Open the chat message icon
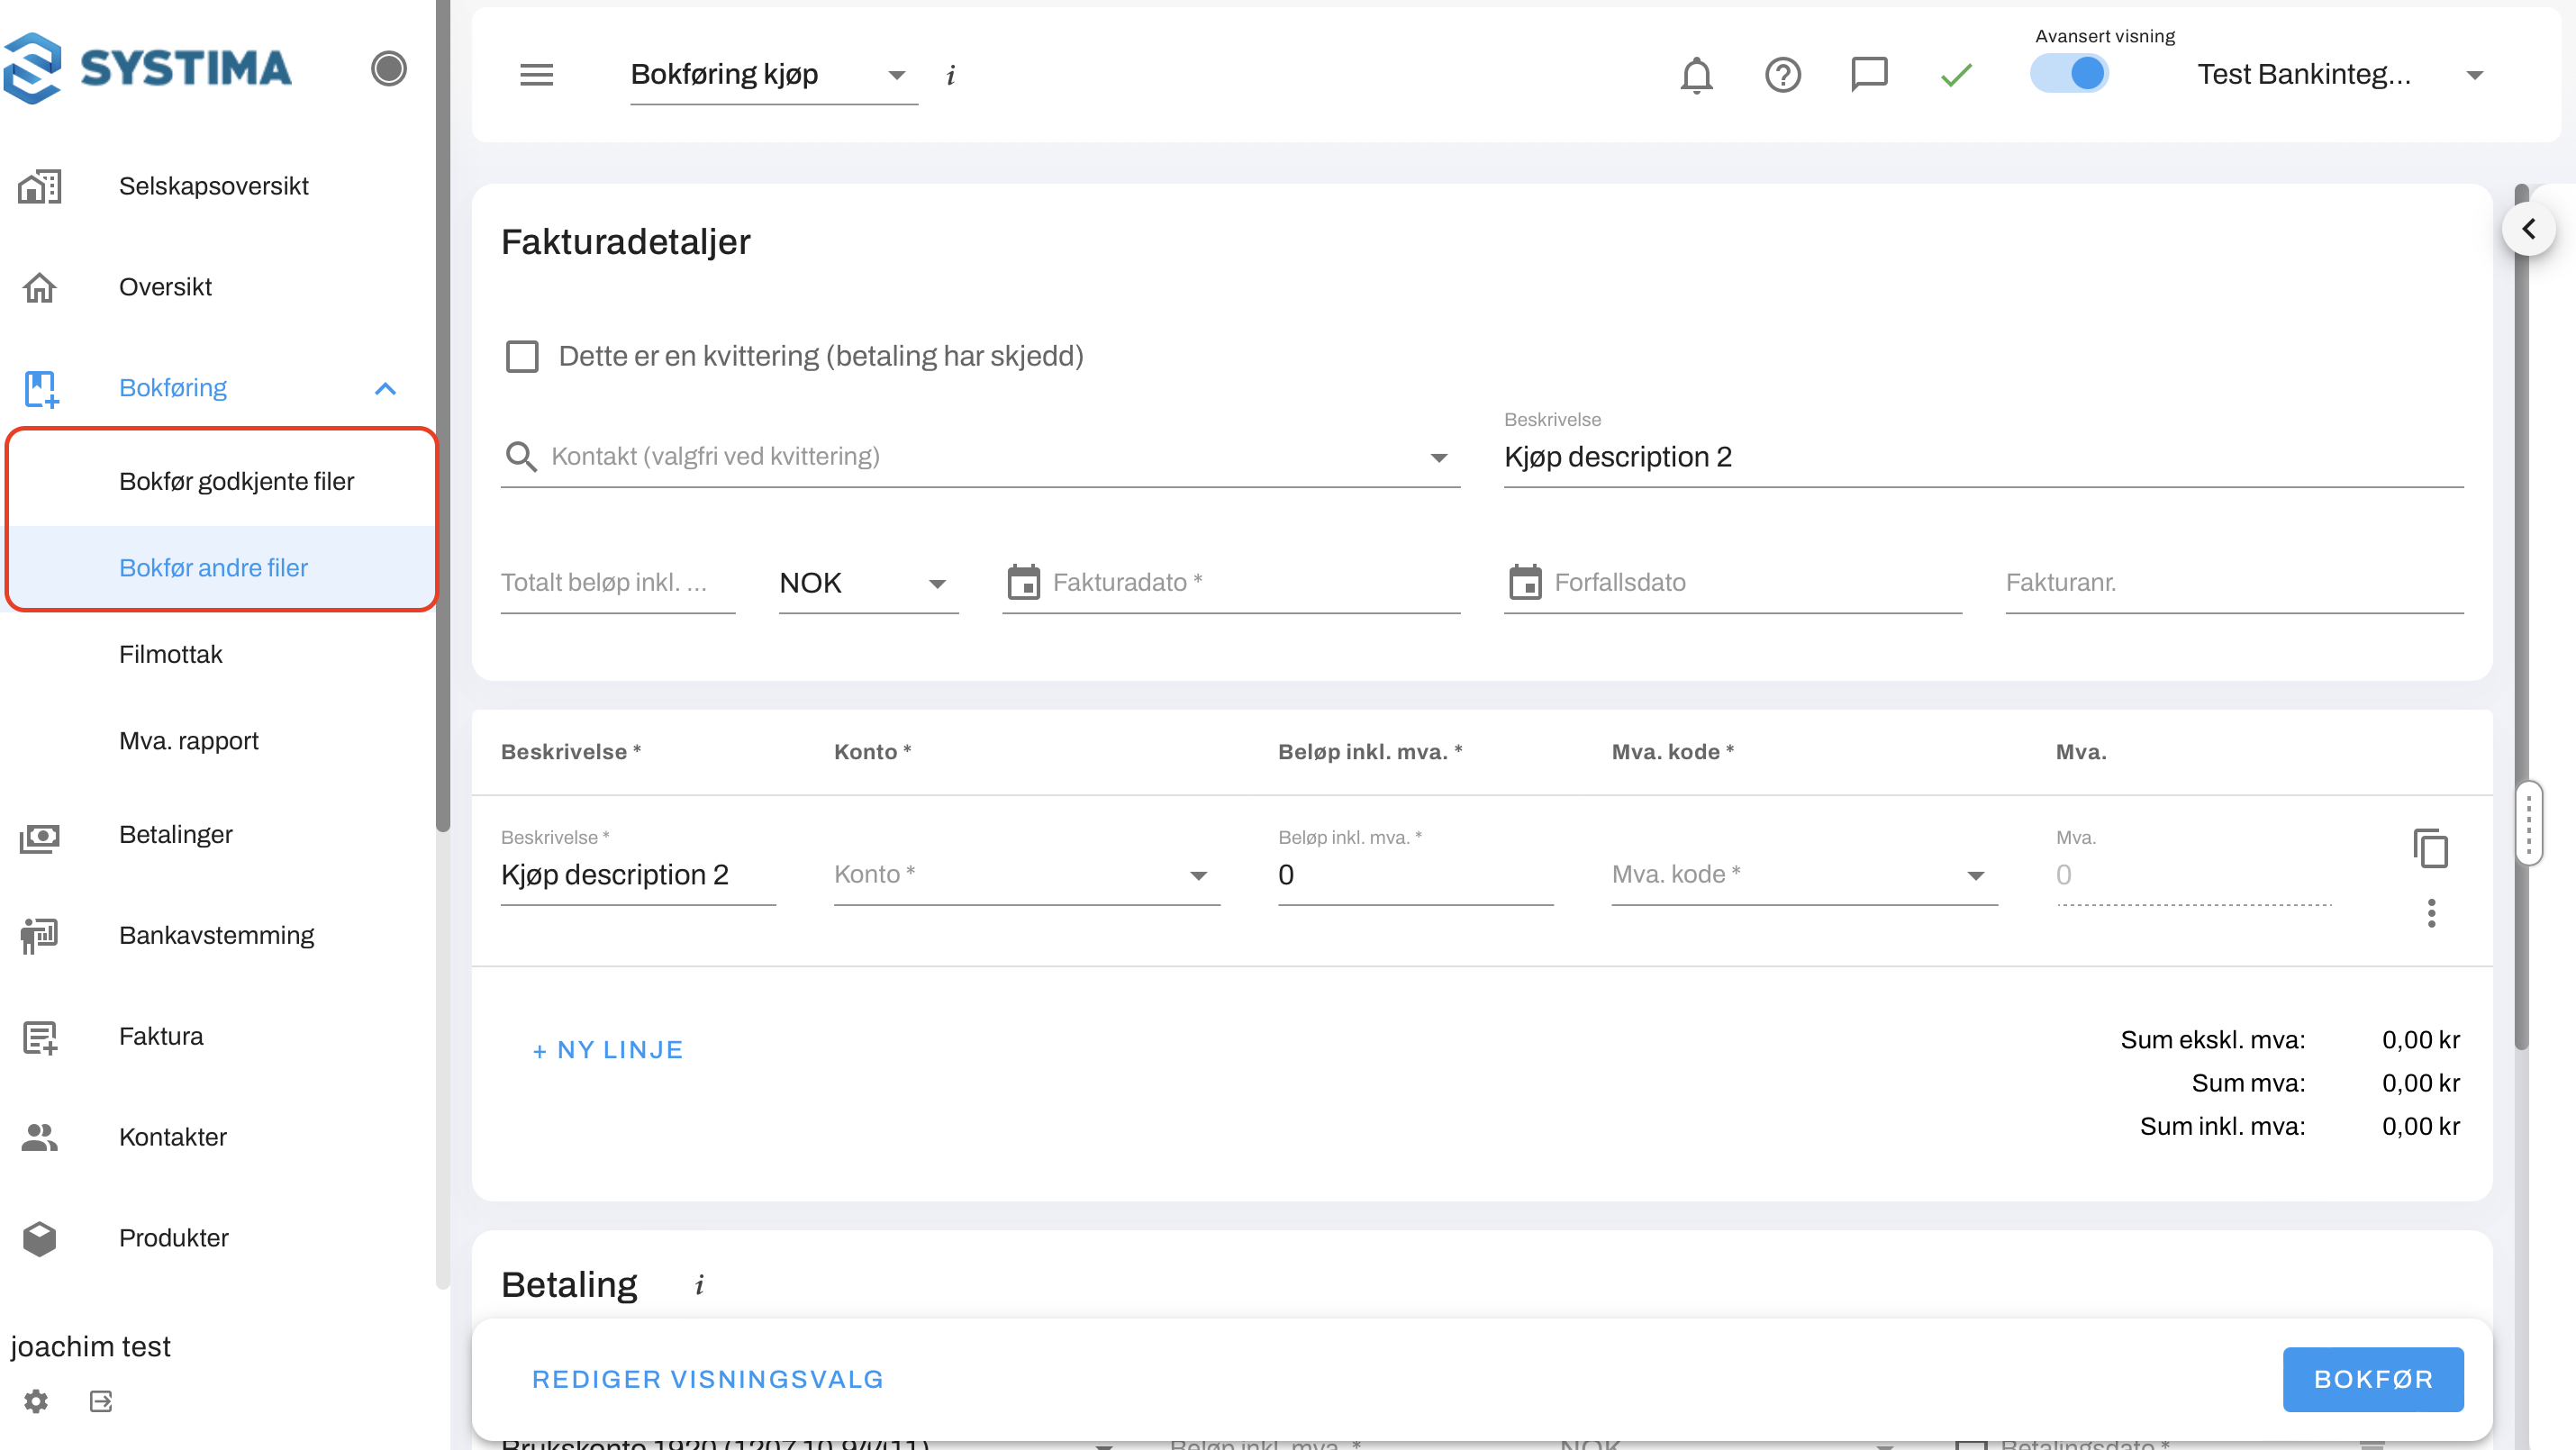Screen dimensions: 2576x1450 click(1868, 75)
